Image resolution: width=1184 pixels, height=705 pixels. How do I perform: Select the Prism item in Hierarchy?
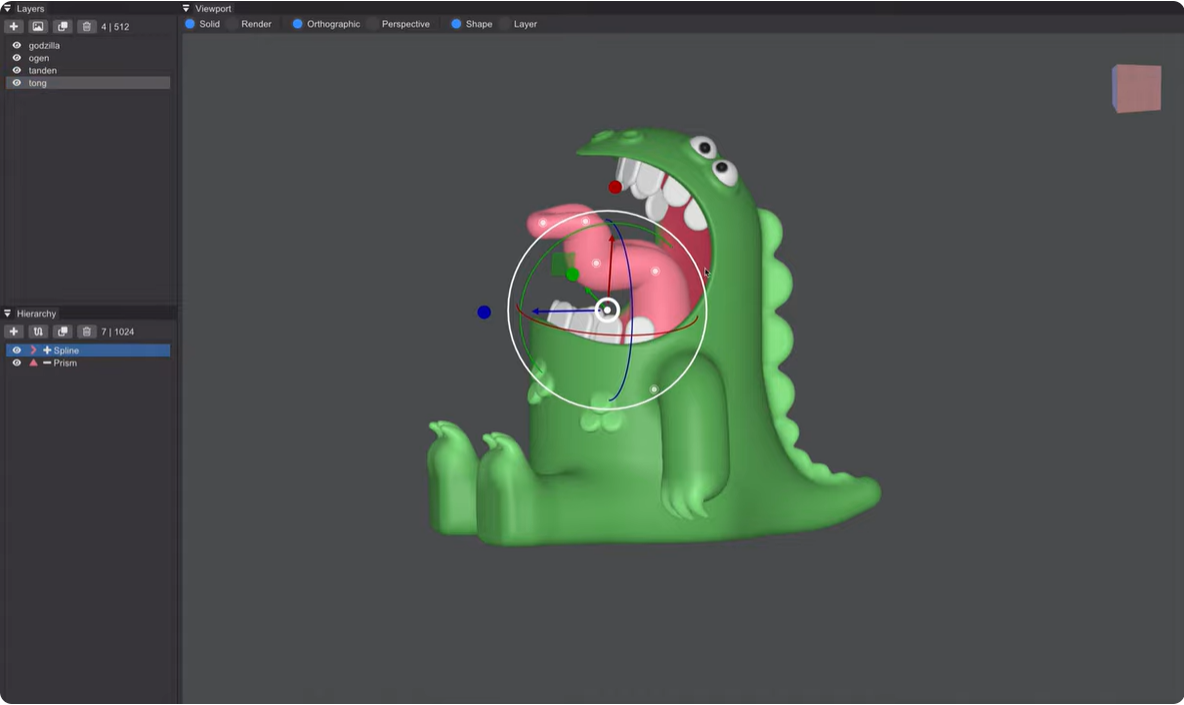65,363
